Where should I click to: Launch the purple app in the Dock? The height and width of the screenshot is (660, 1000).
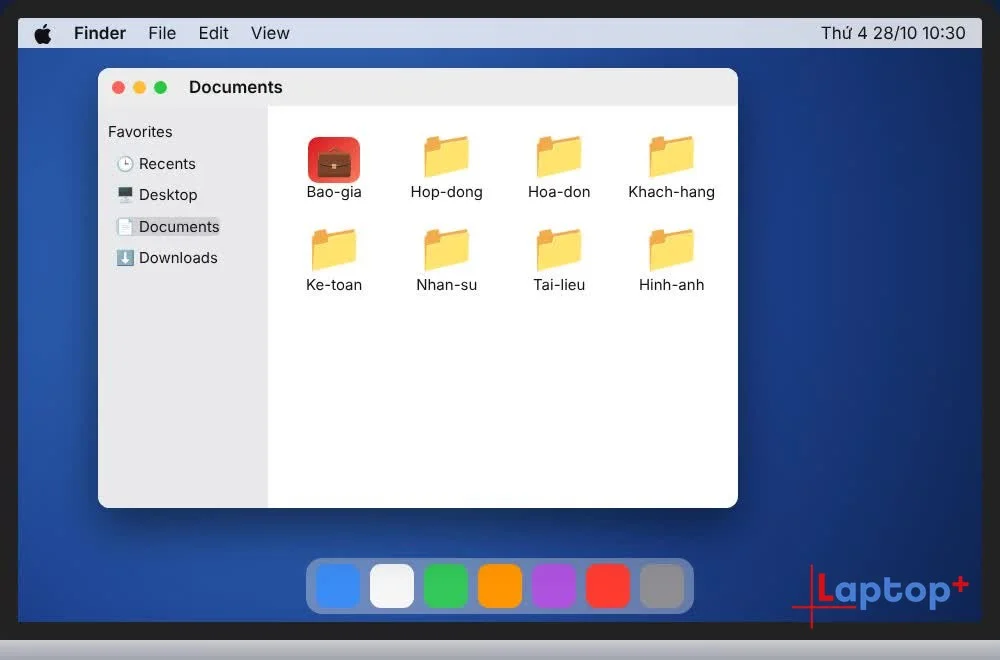click(554, 585)
